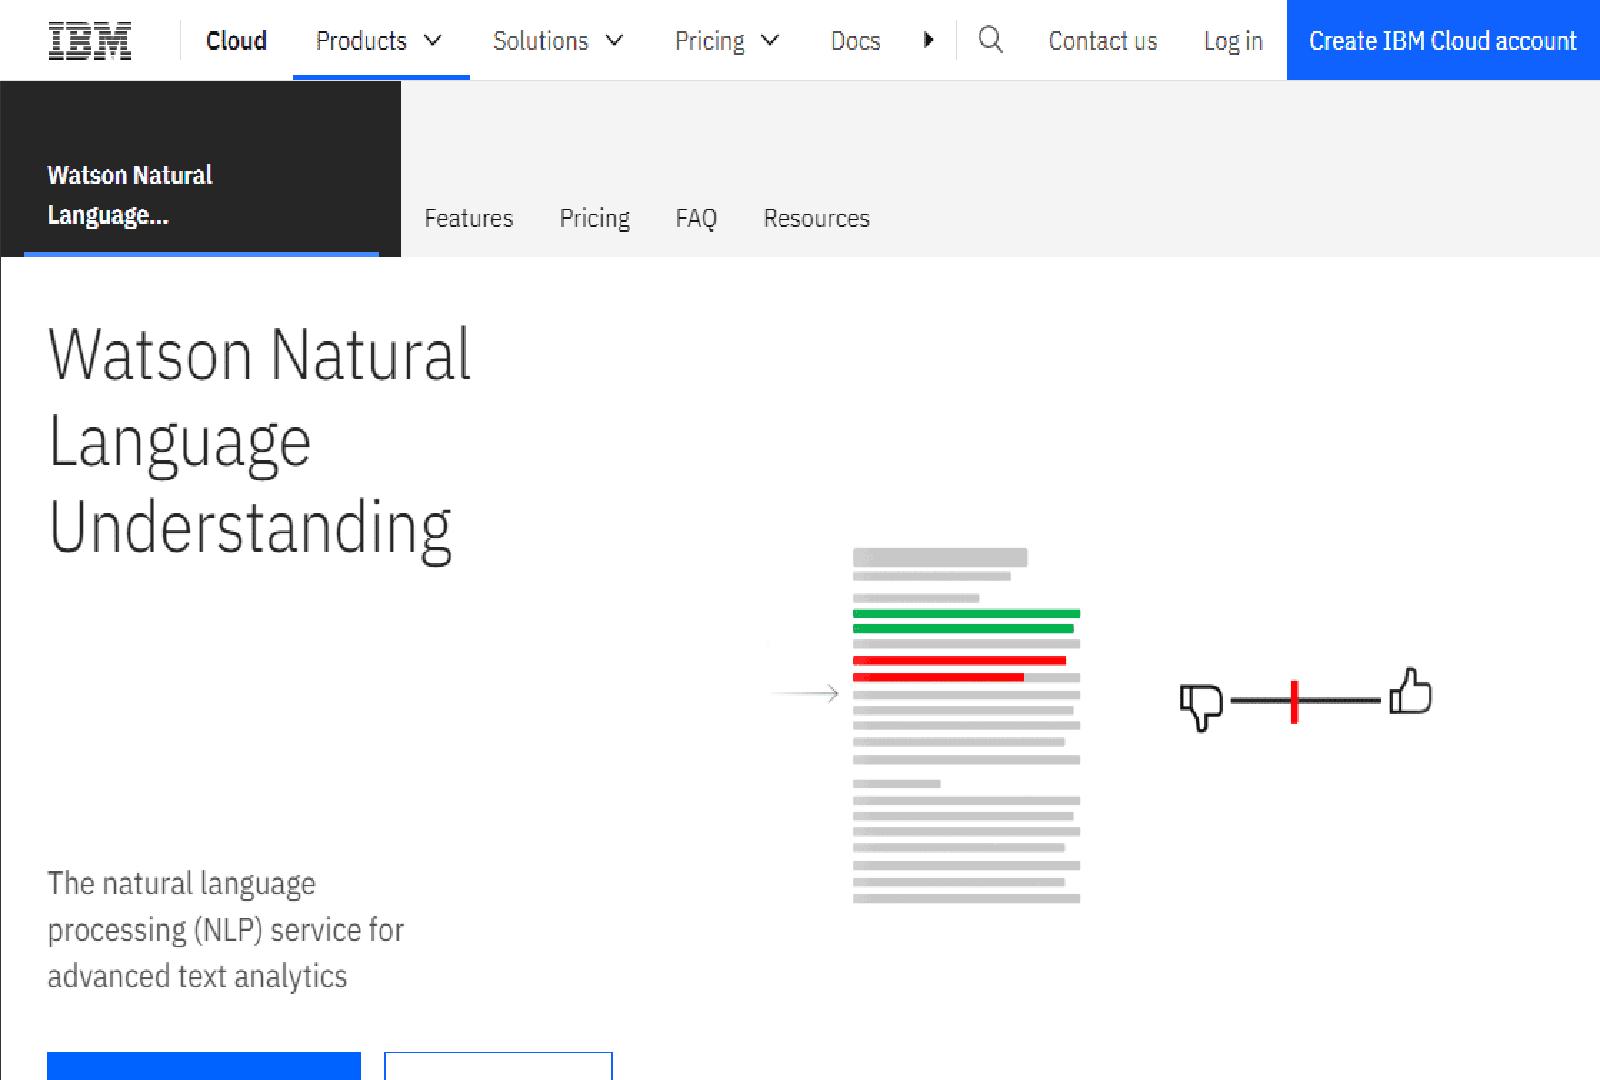Click the Cloud menu item
Image resolution: width=1600 pixels, height=1080 pixels.
pos(236,41)
